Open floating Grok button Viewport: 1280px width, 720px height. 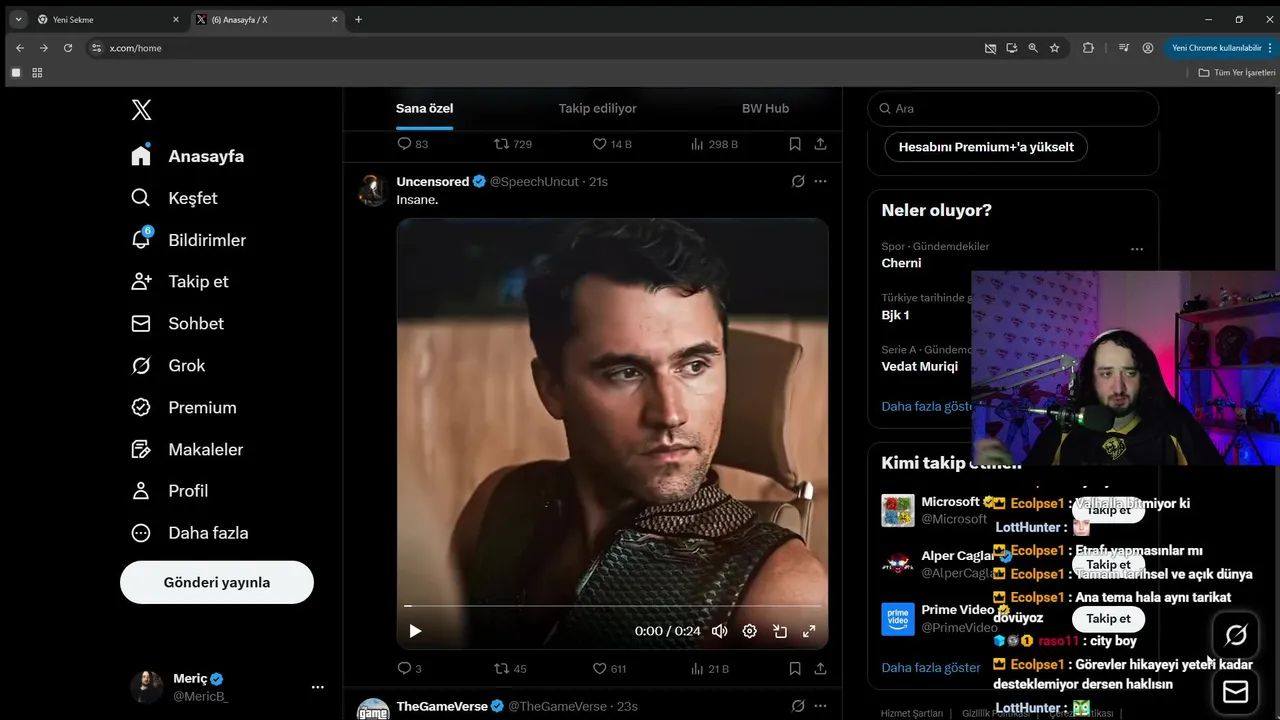click(1236, 635)
